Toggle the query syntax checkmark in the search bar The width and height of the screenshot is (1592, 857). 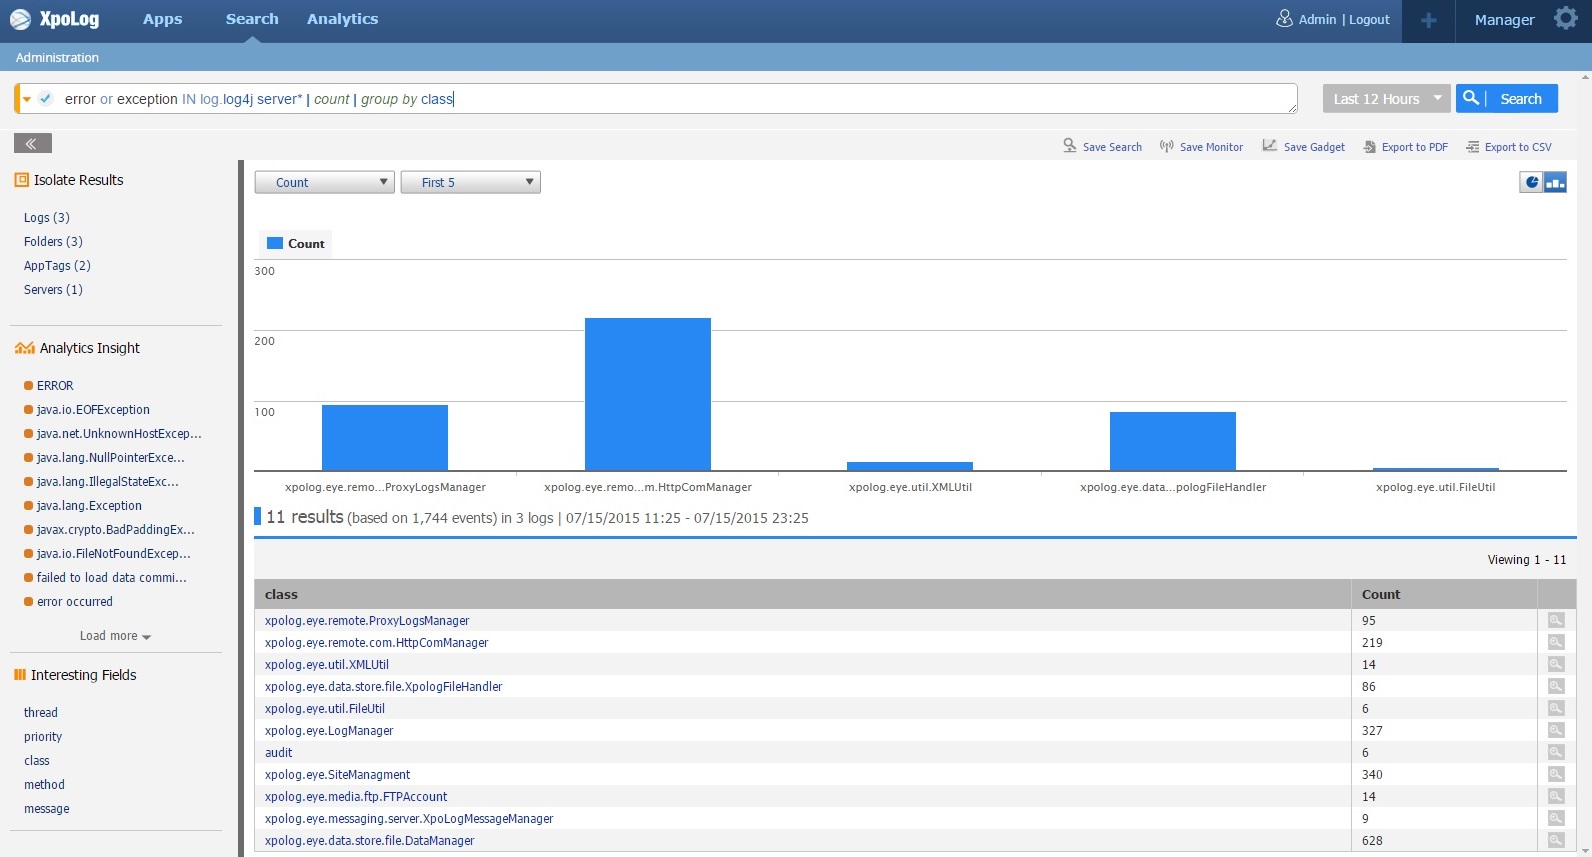tap(45, 98)
